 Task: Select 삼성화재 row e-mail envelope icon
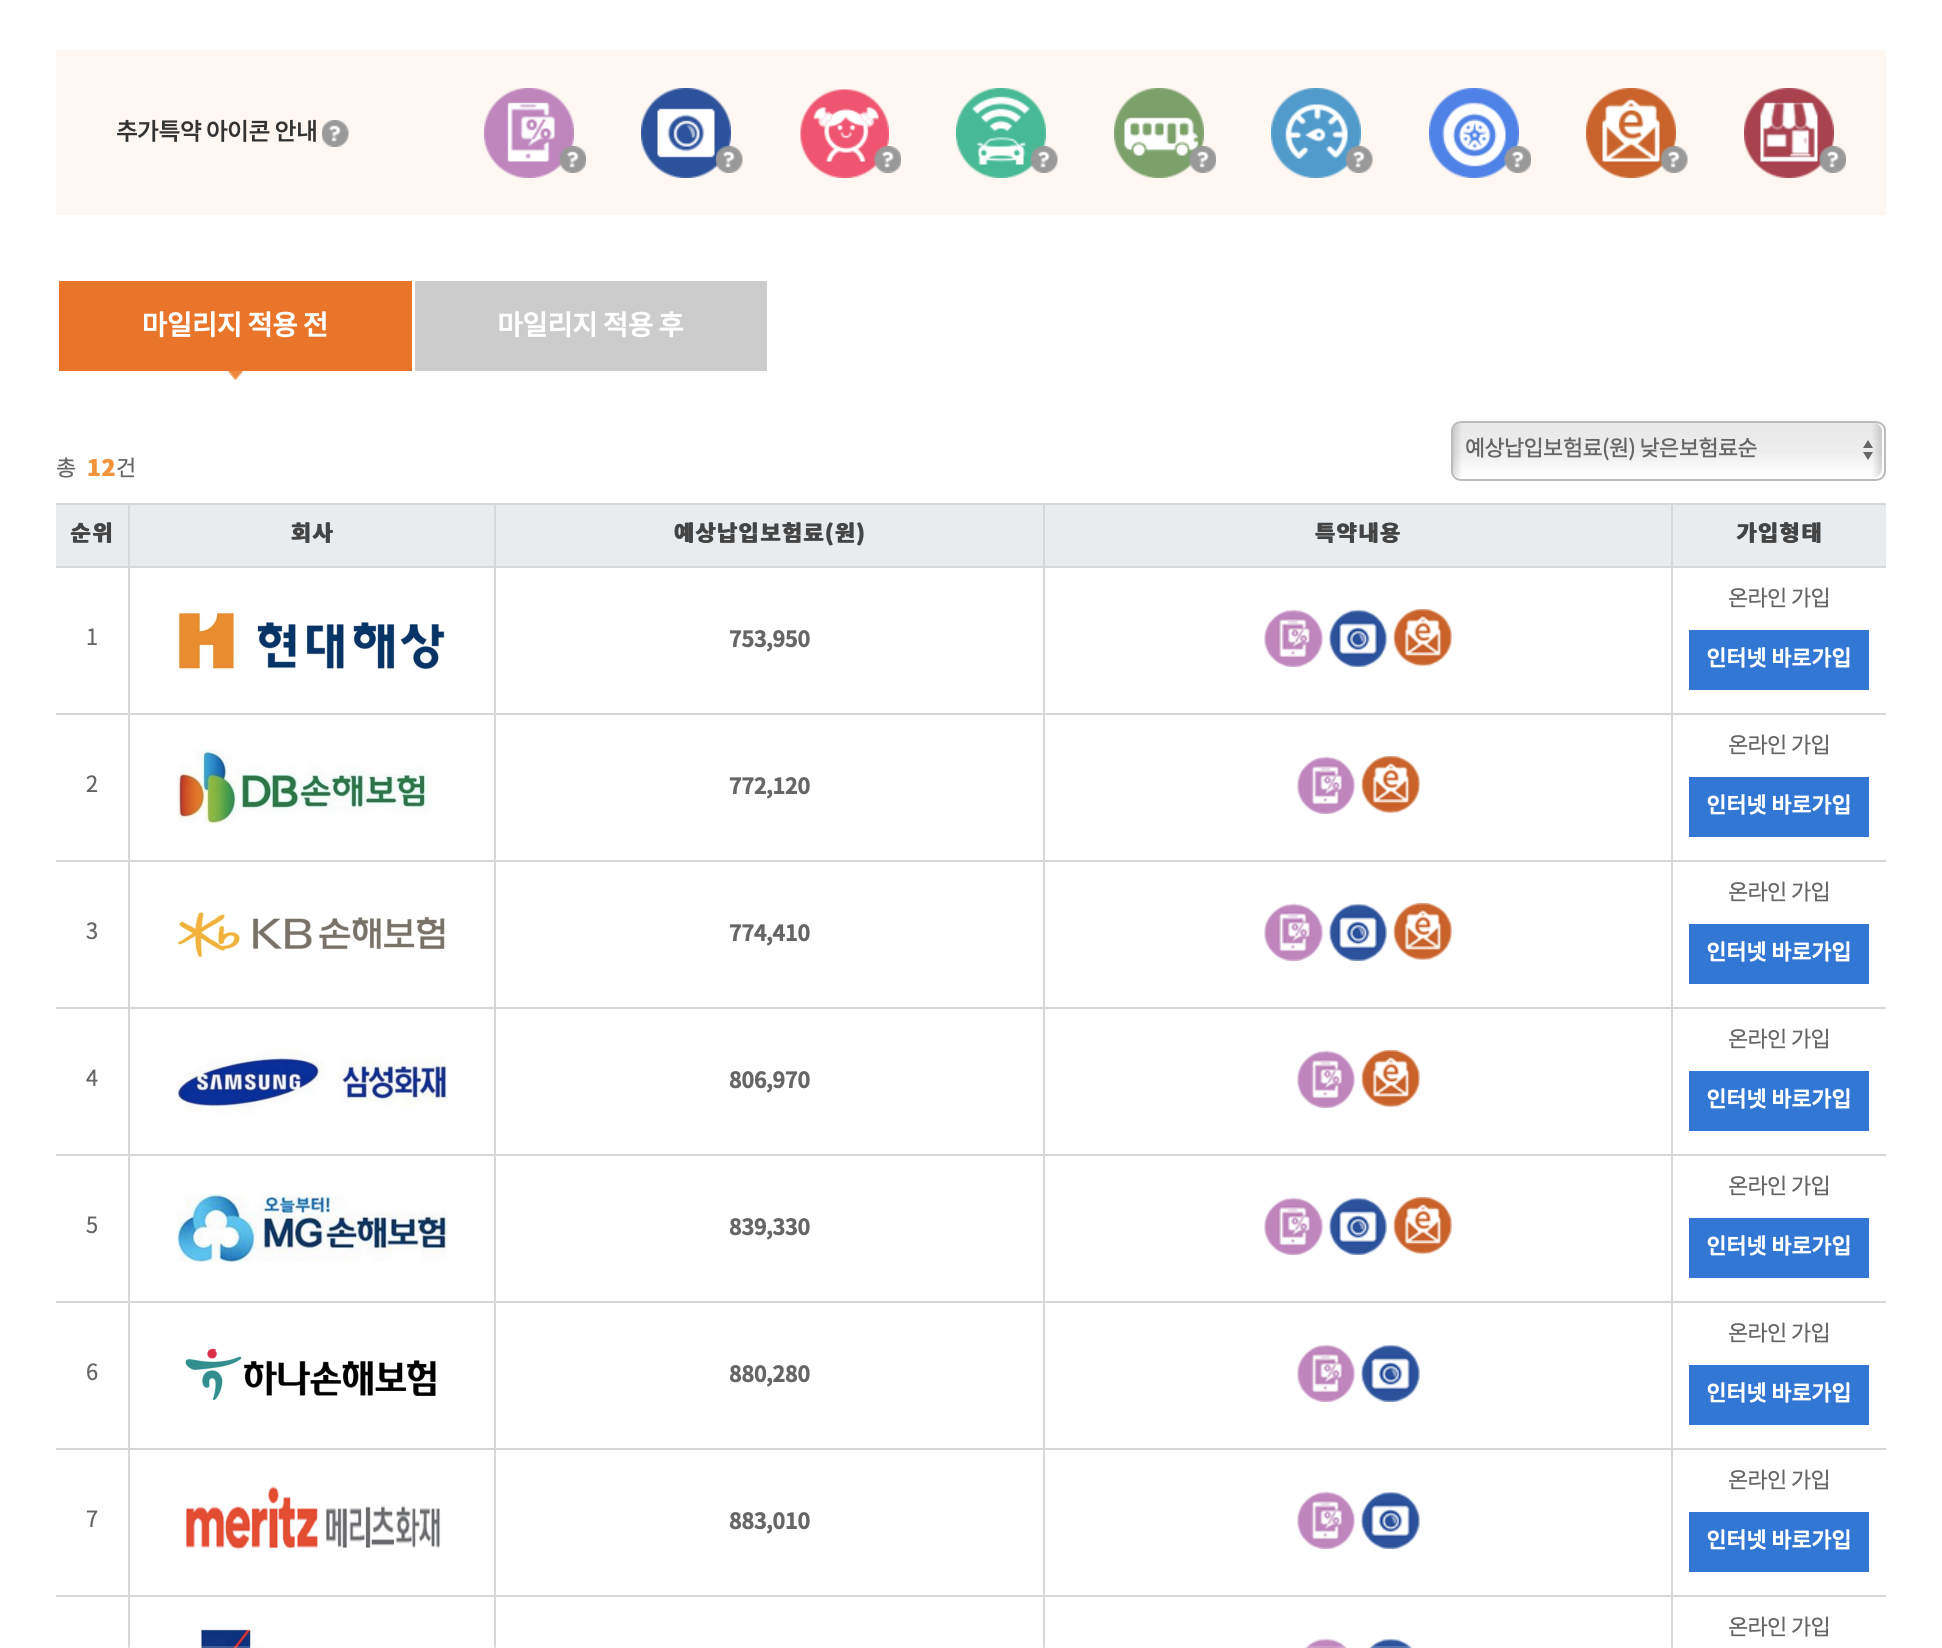(1391, 1079)
